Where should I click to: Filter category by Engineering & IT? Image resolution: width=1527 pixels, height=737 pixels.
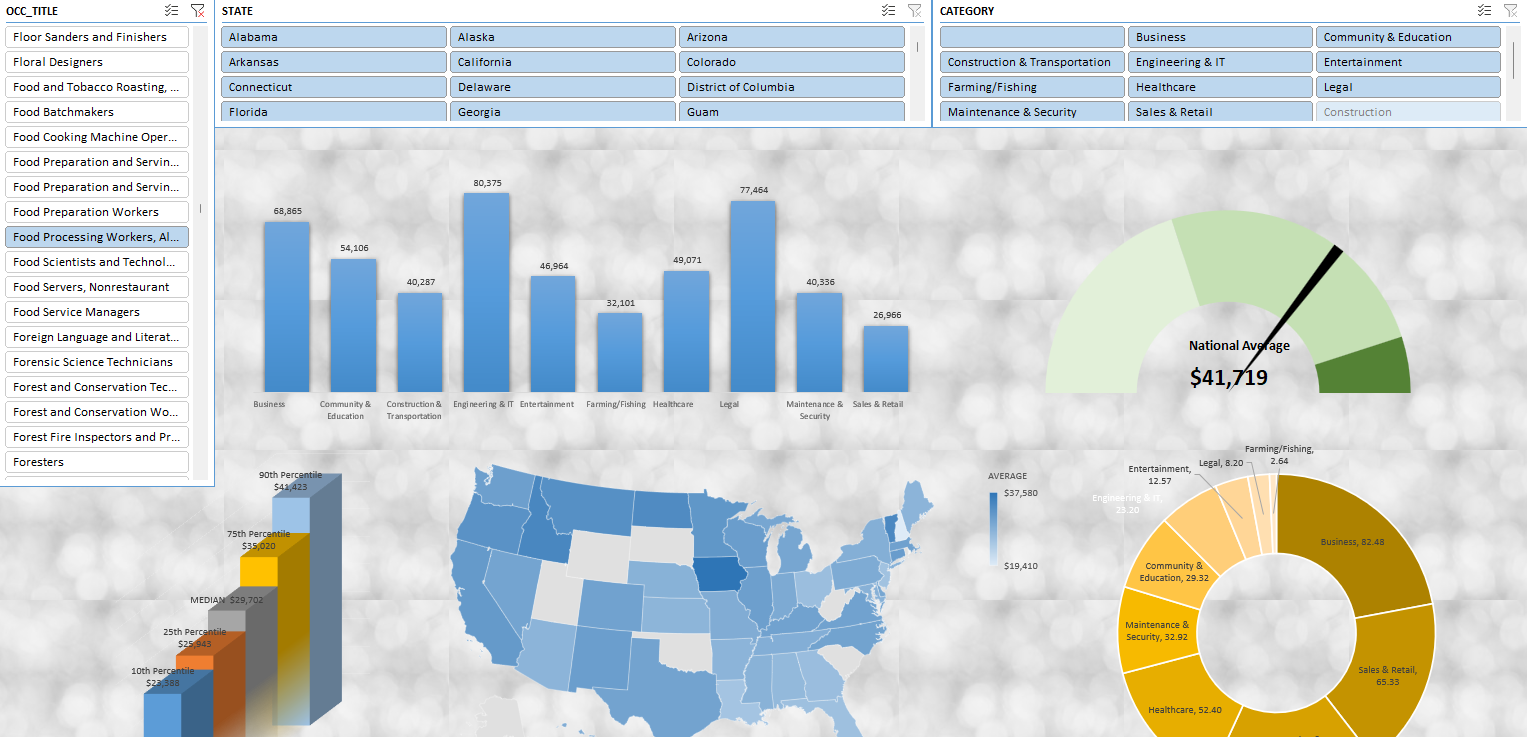click(1220, 62)
